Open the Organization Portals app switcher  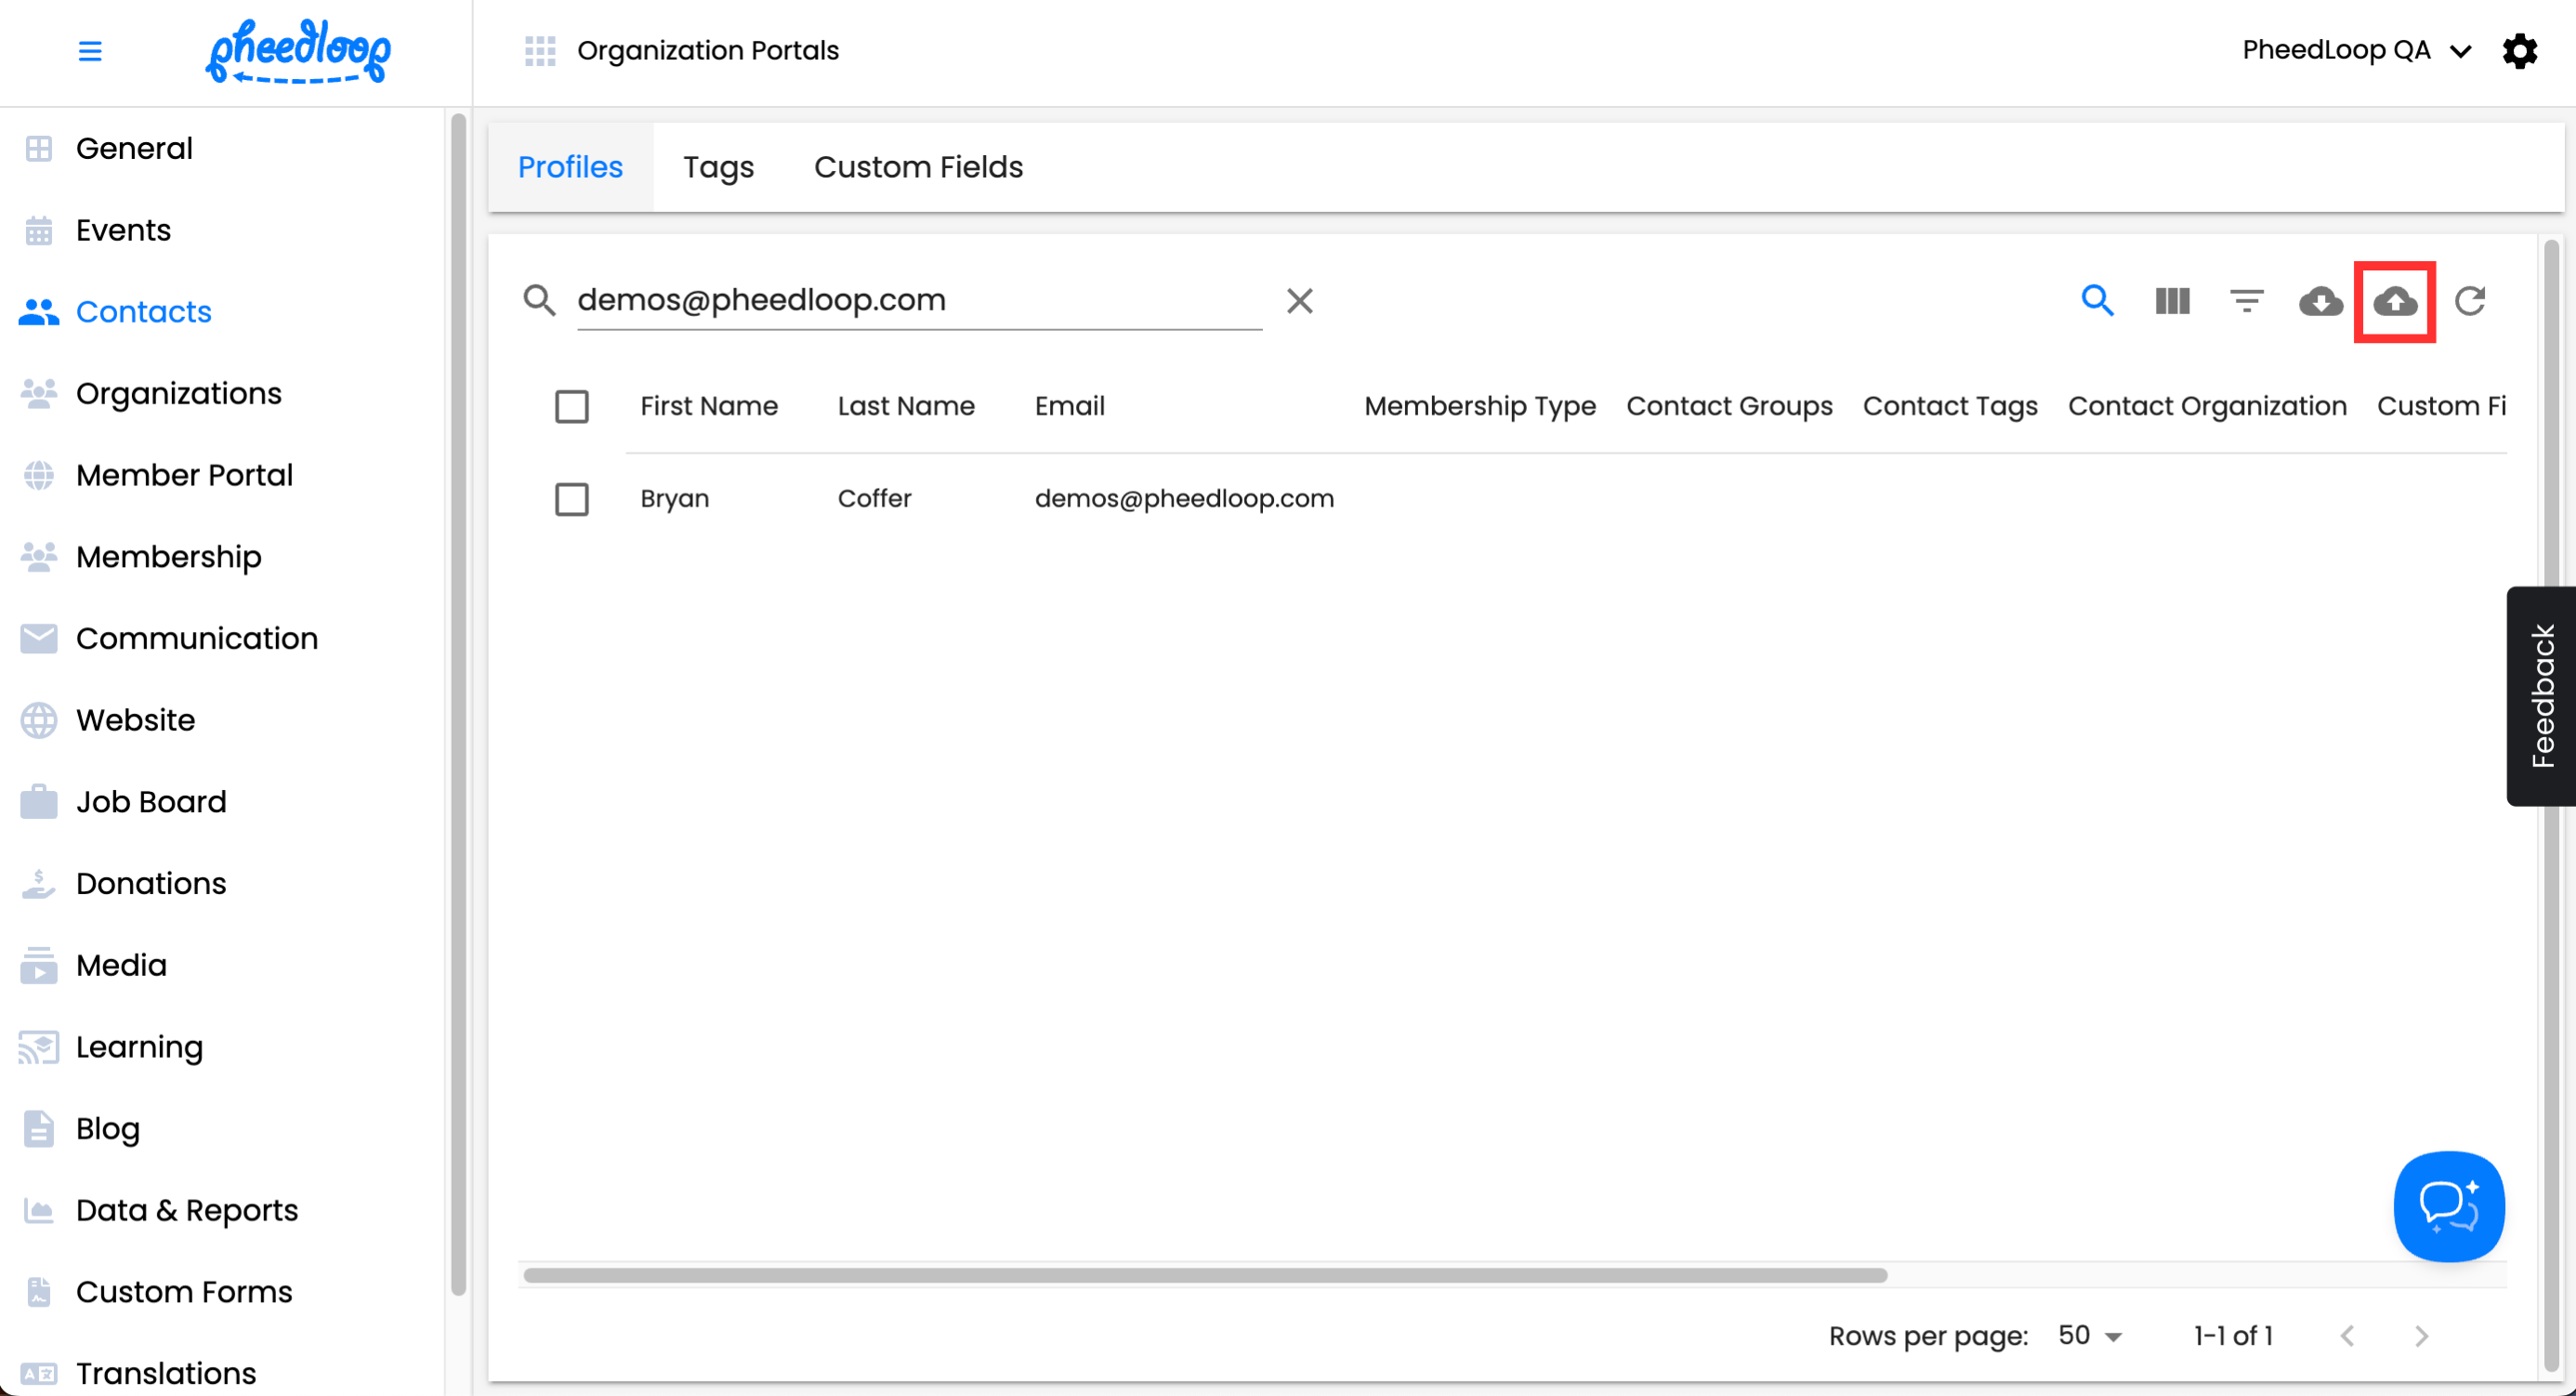point(540,51)
